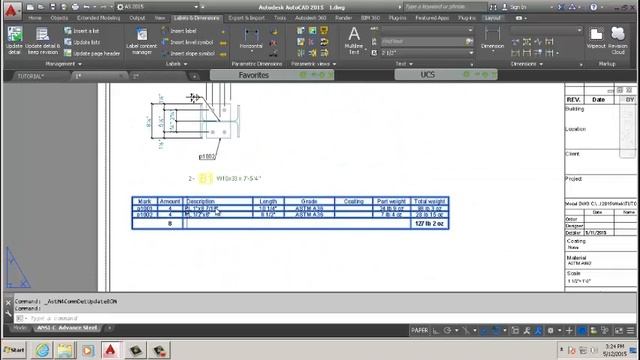The image size is (640, 360).
Task: Switch to the Export & Import ribbon tab
Action: (x=247, y=18)
